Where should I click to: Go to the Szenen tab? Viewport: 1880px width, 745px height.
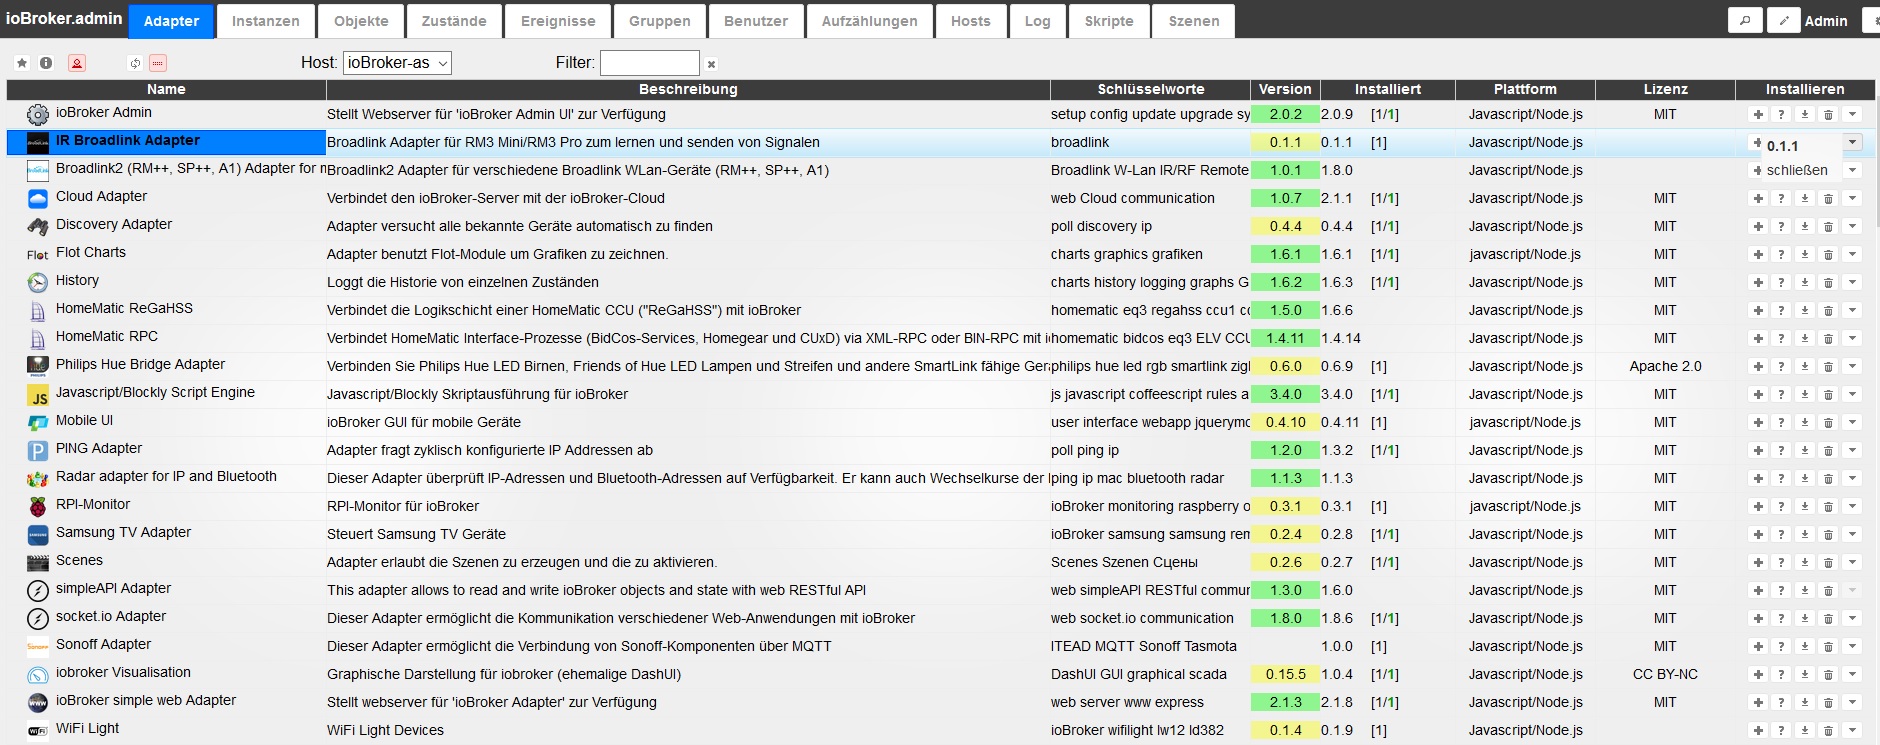(x=1194, y=21)
